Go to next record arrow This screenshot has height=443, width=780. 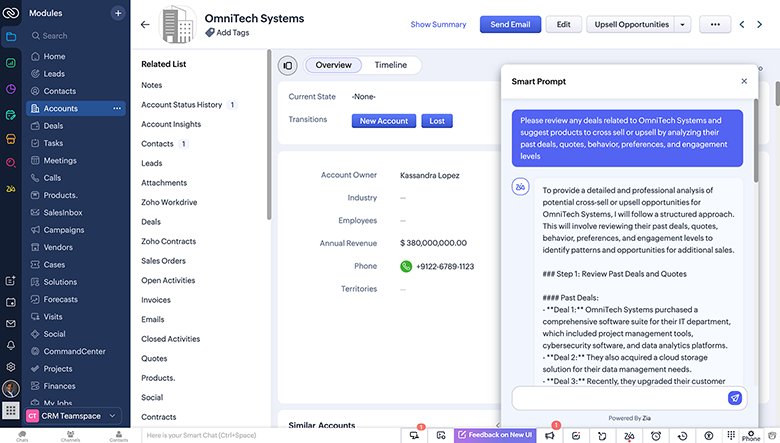(x=760, y=24)
